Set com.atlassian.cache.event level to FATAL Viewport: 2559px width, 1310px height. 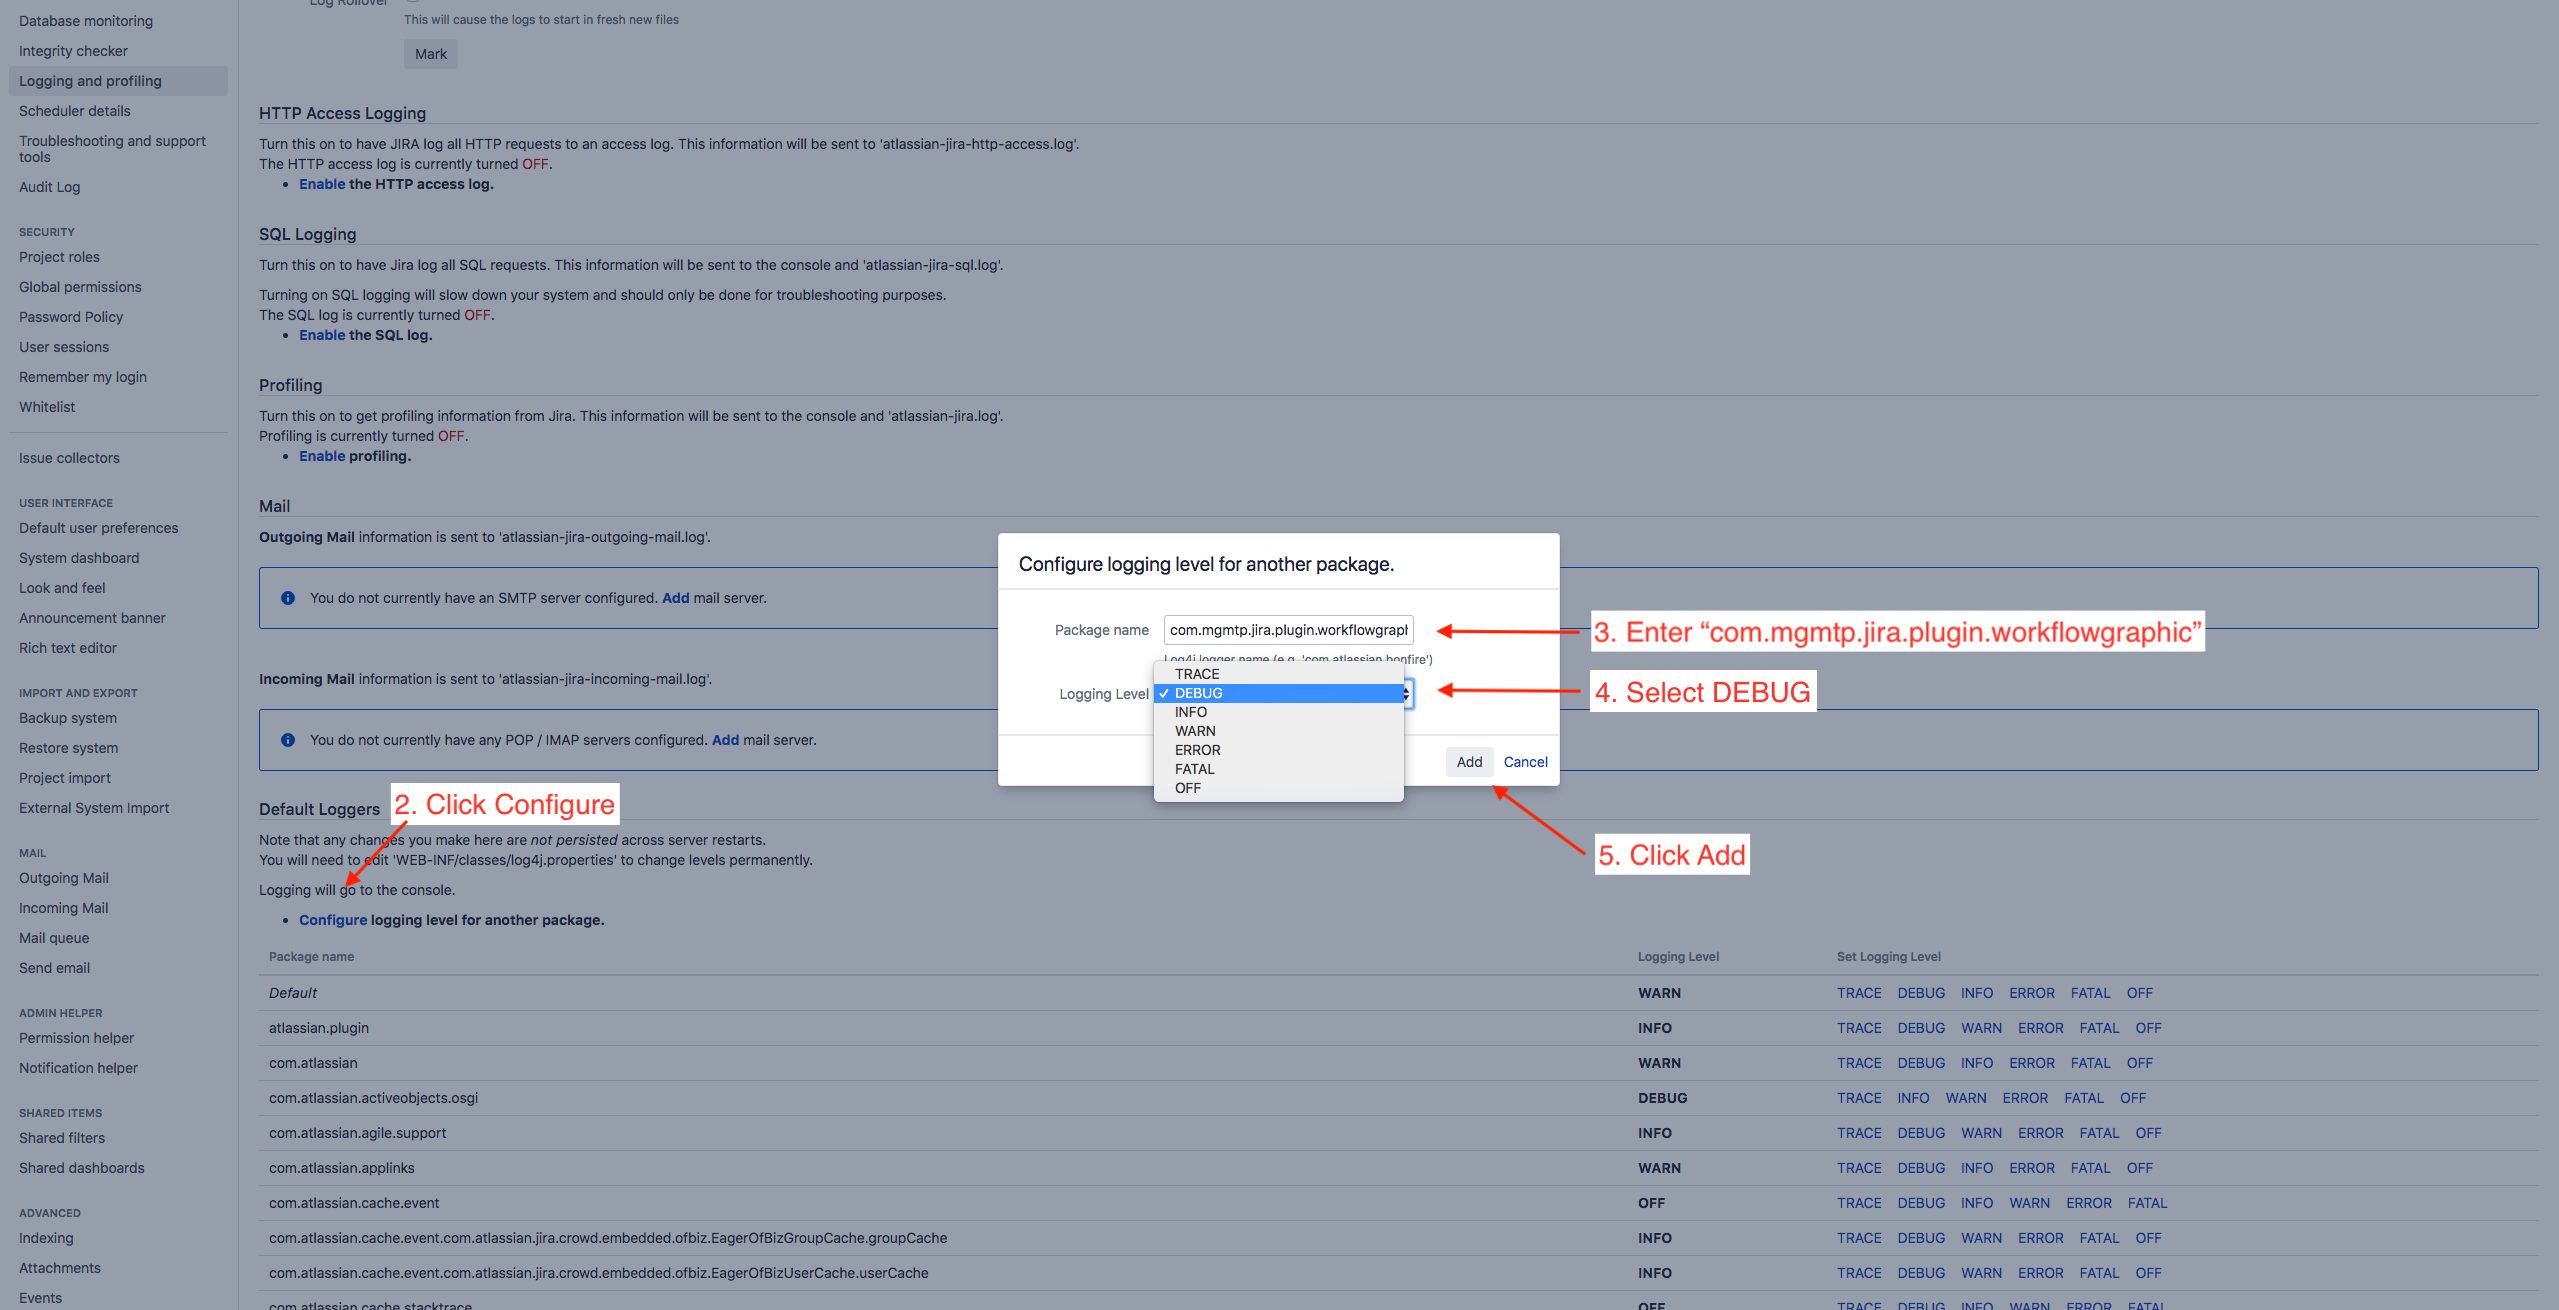point(2147,1203)
